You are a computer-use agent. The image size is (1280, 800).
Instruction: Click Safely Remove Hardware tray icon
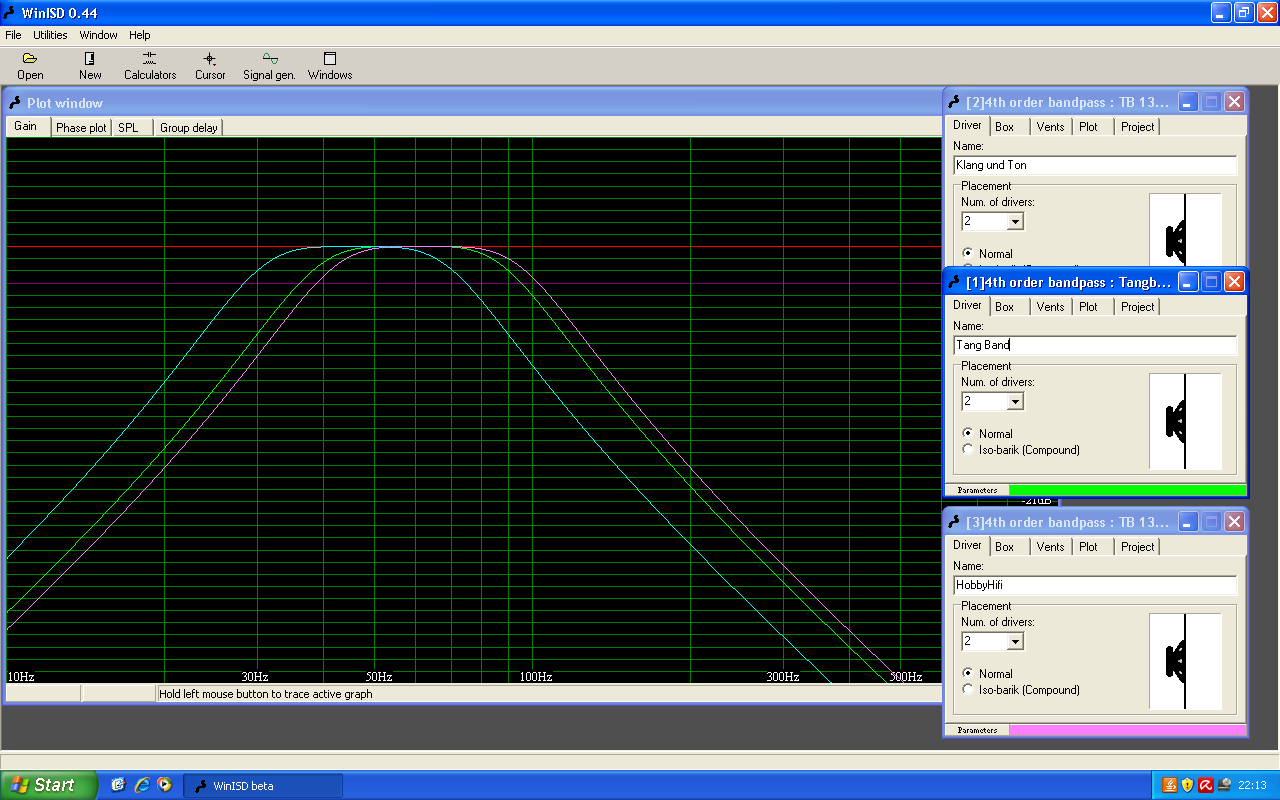(1224, 785)
